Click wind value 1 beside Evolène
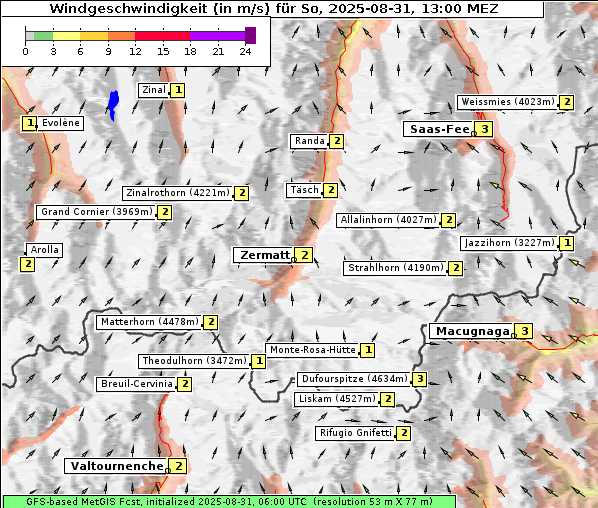 [x=29, y=123]
